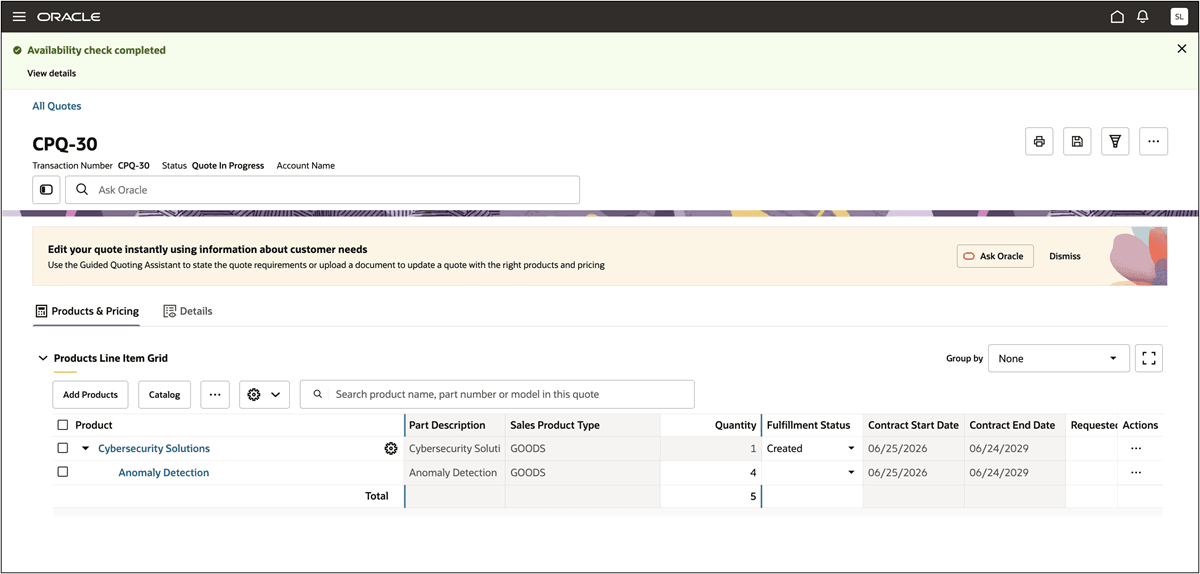
Task: Open SL user profile avatar
Action: 1178,17
